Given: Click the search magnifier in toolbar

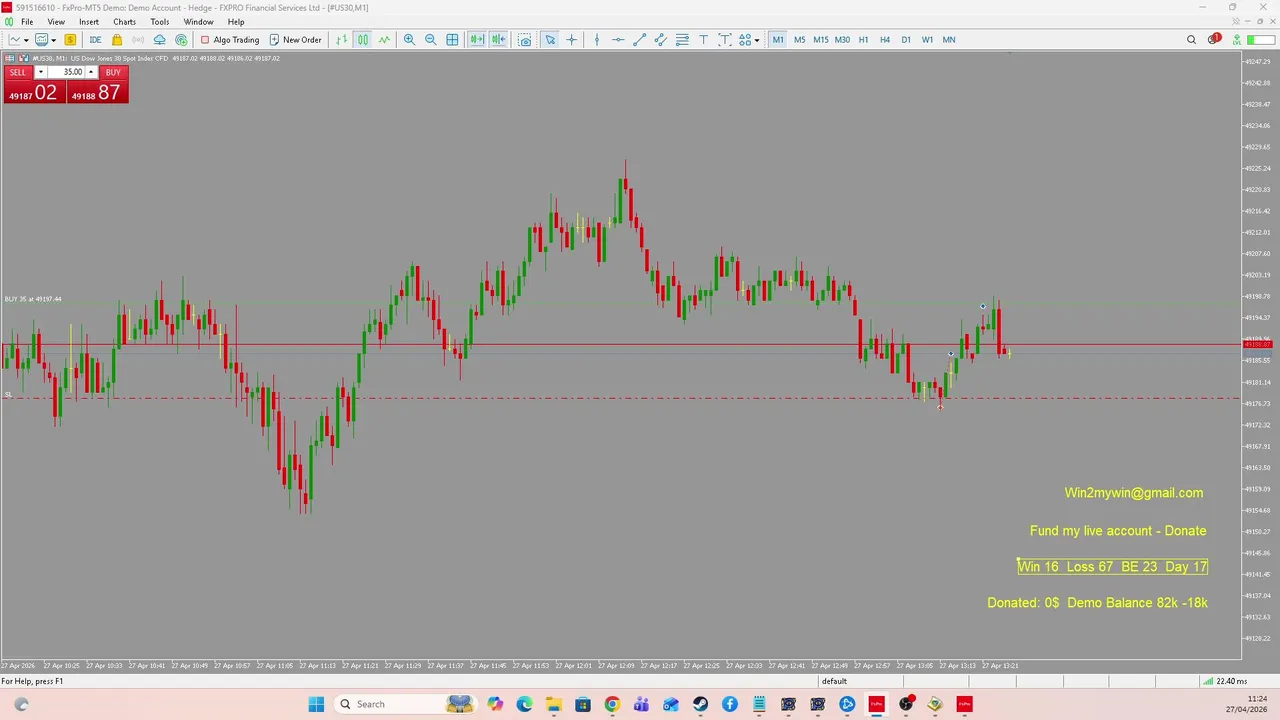Looking at the screenshot, I should coord(1191,40).
